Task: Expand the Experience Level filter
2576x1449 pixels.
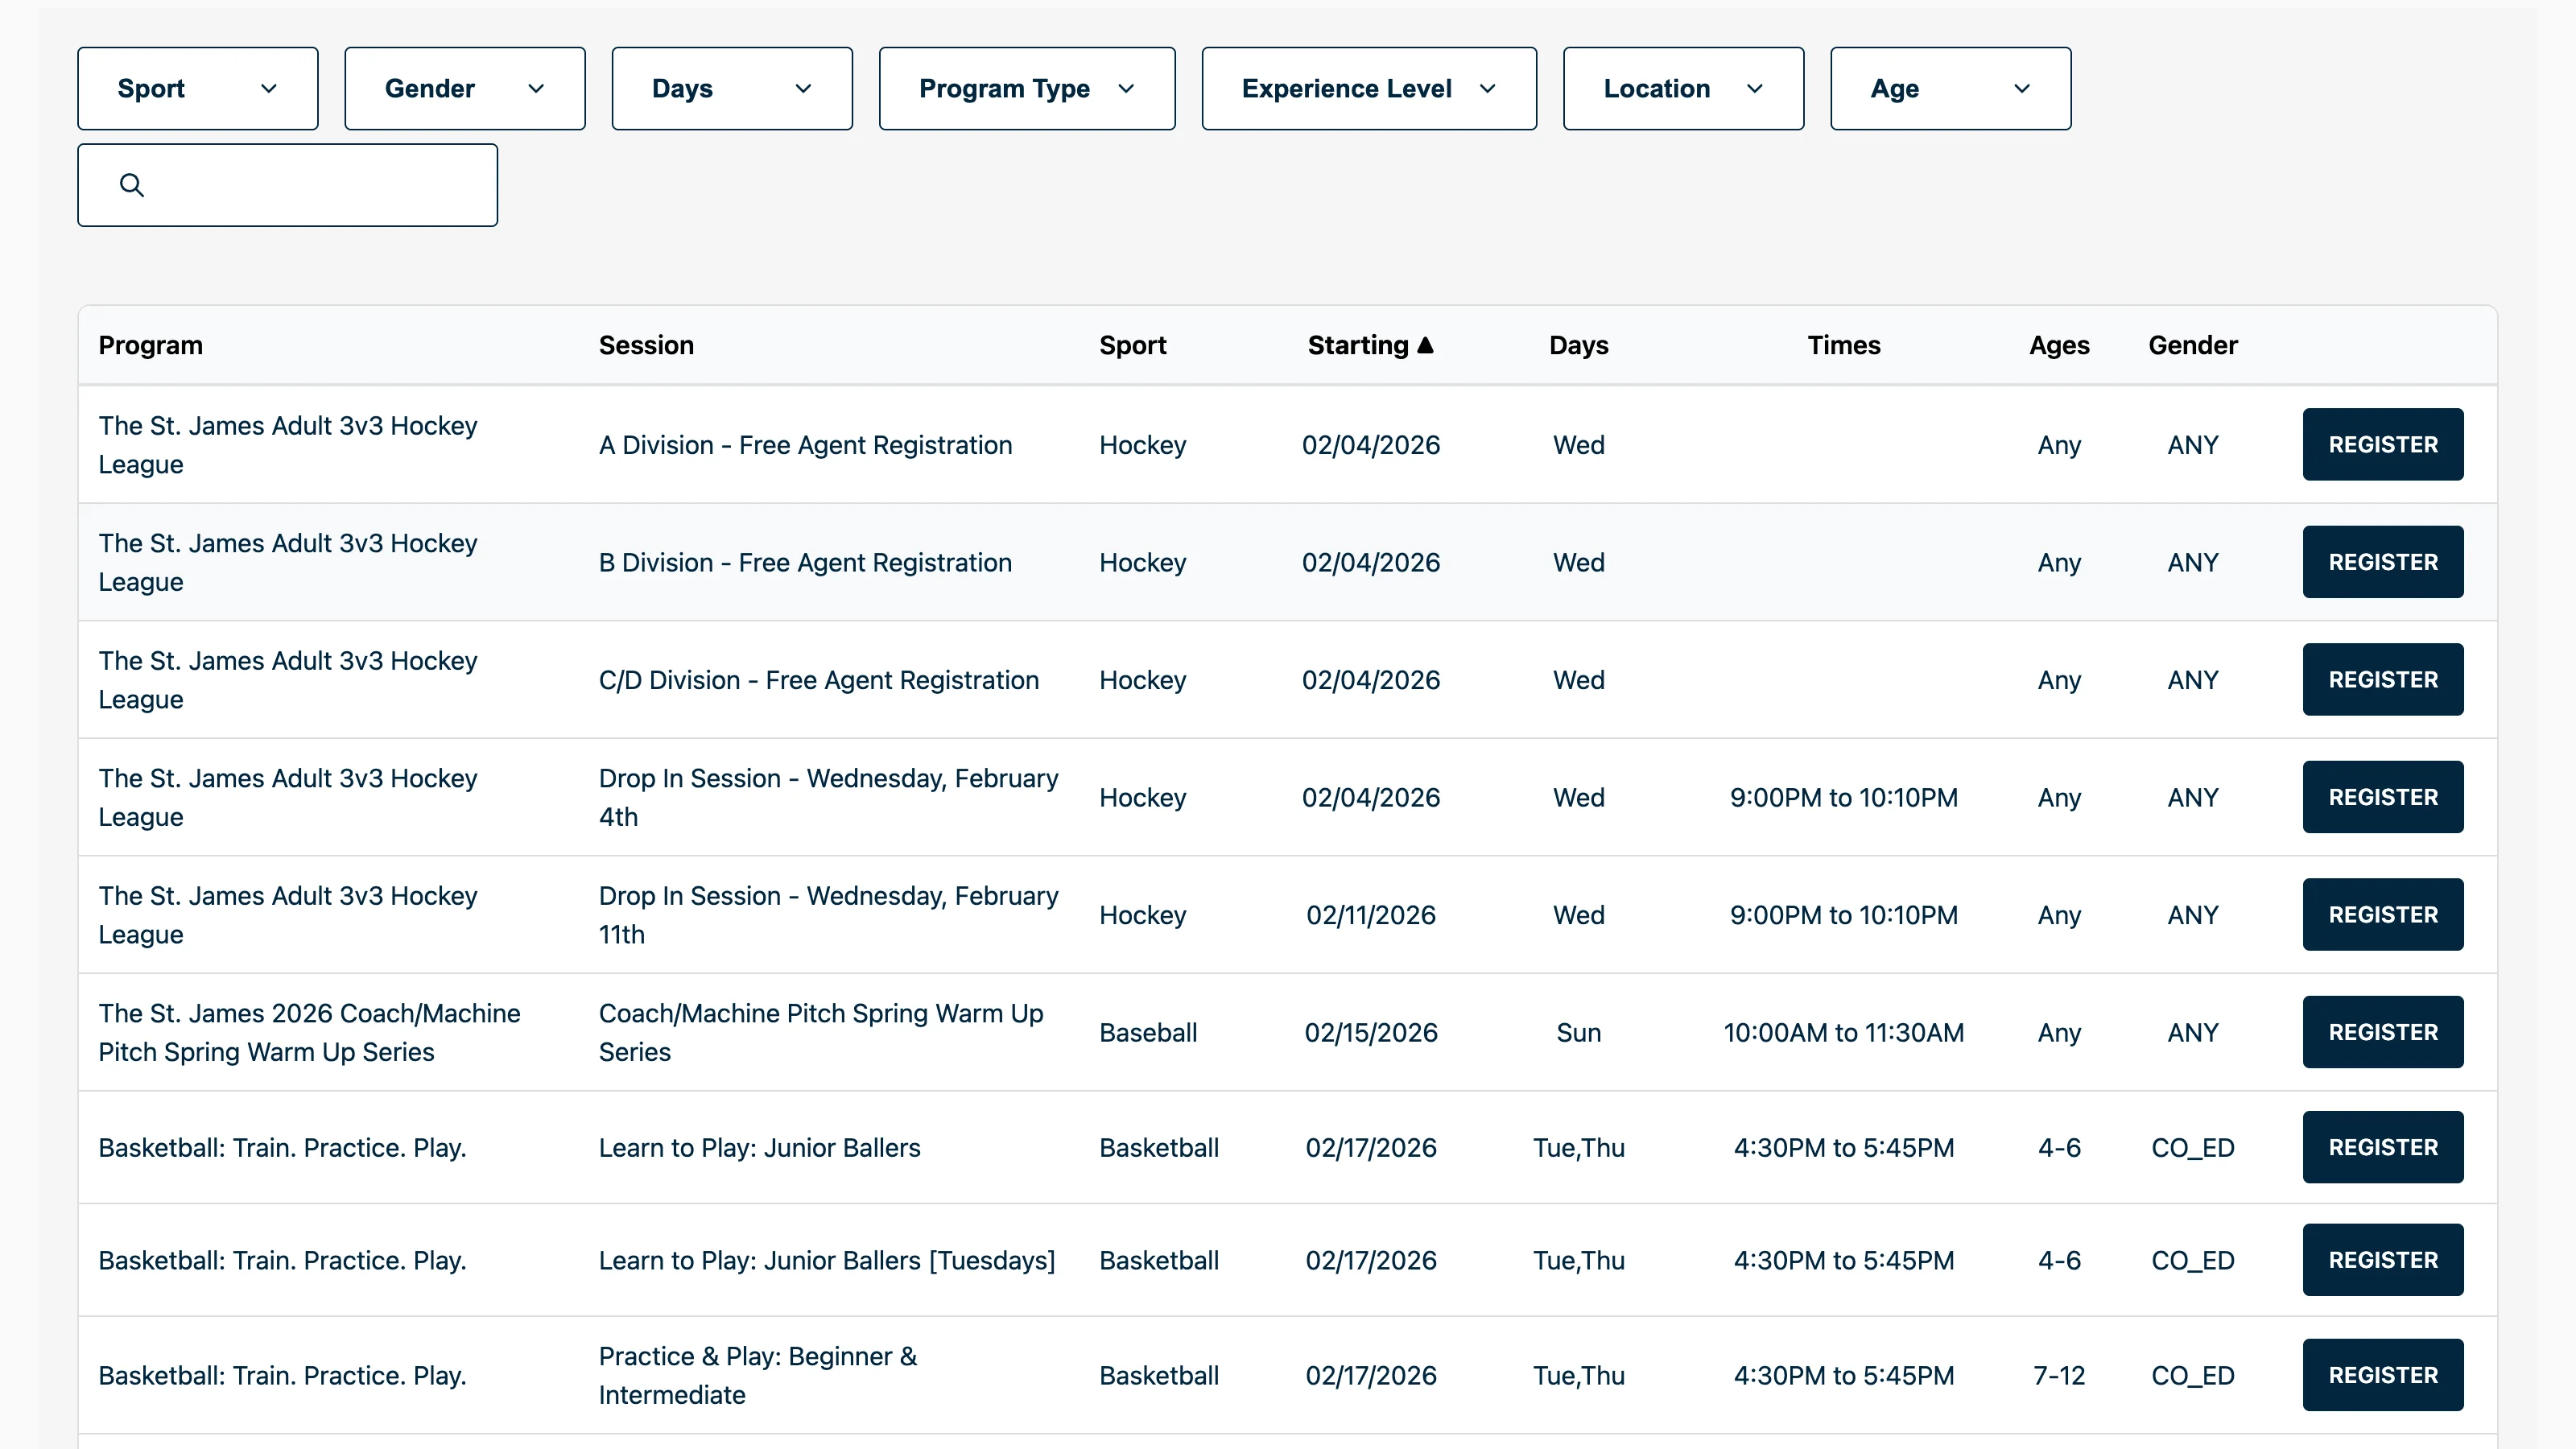Action: pyautogui.click(x=1368, y=88)
